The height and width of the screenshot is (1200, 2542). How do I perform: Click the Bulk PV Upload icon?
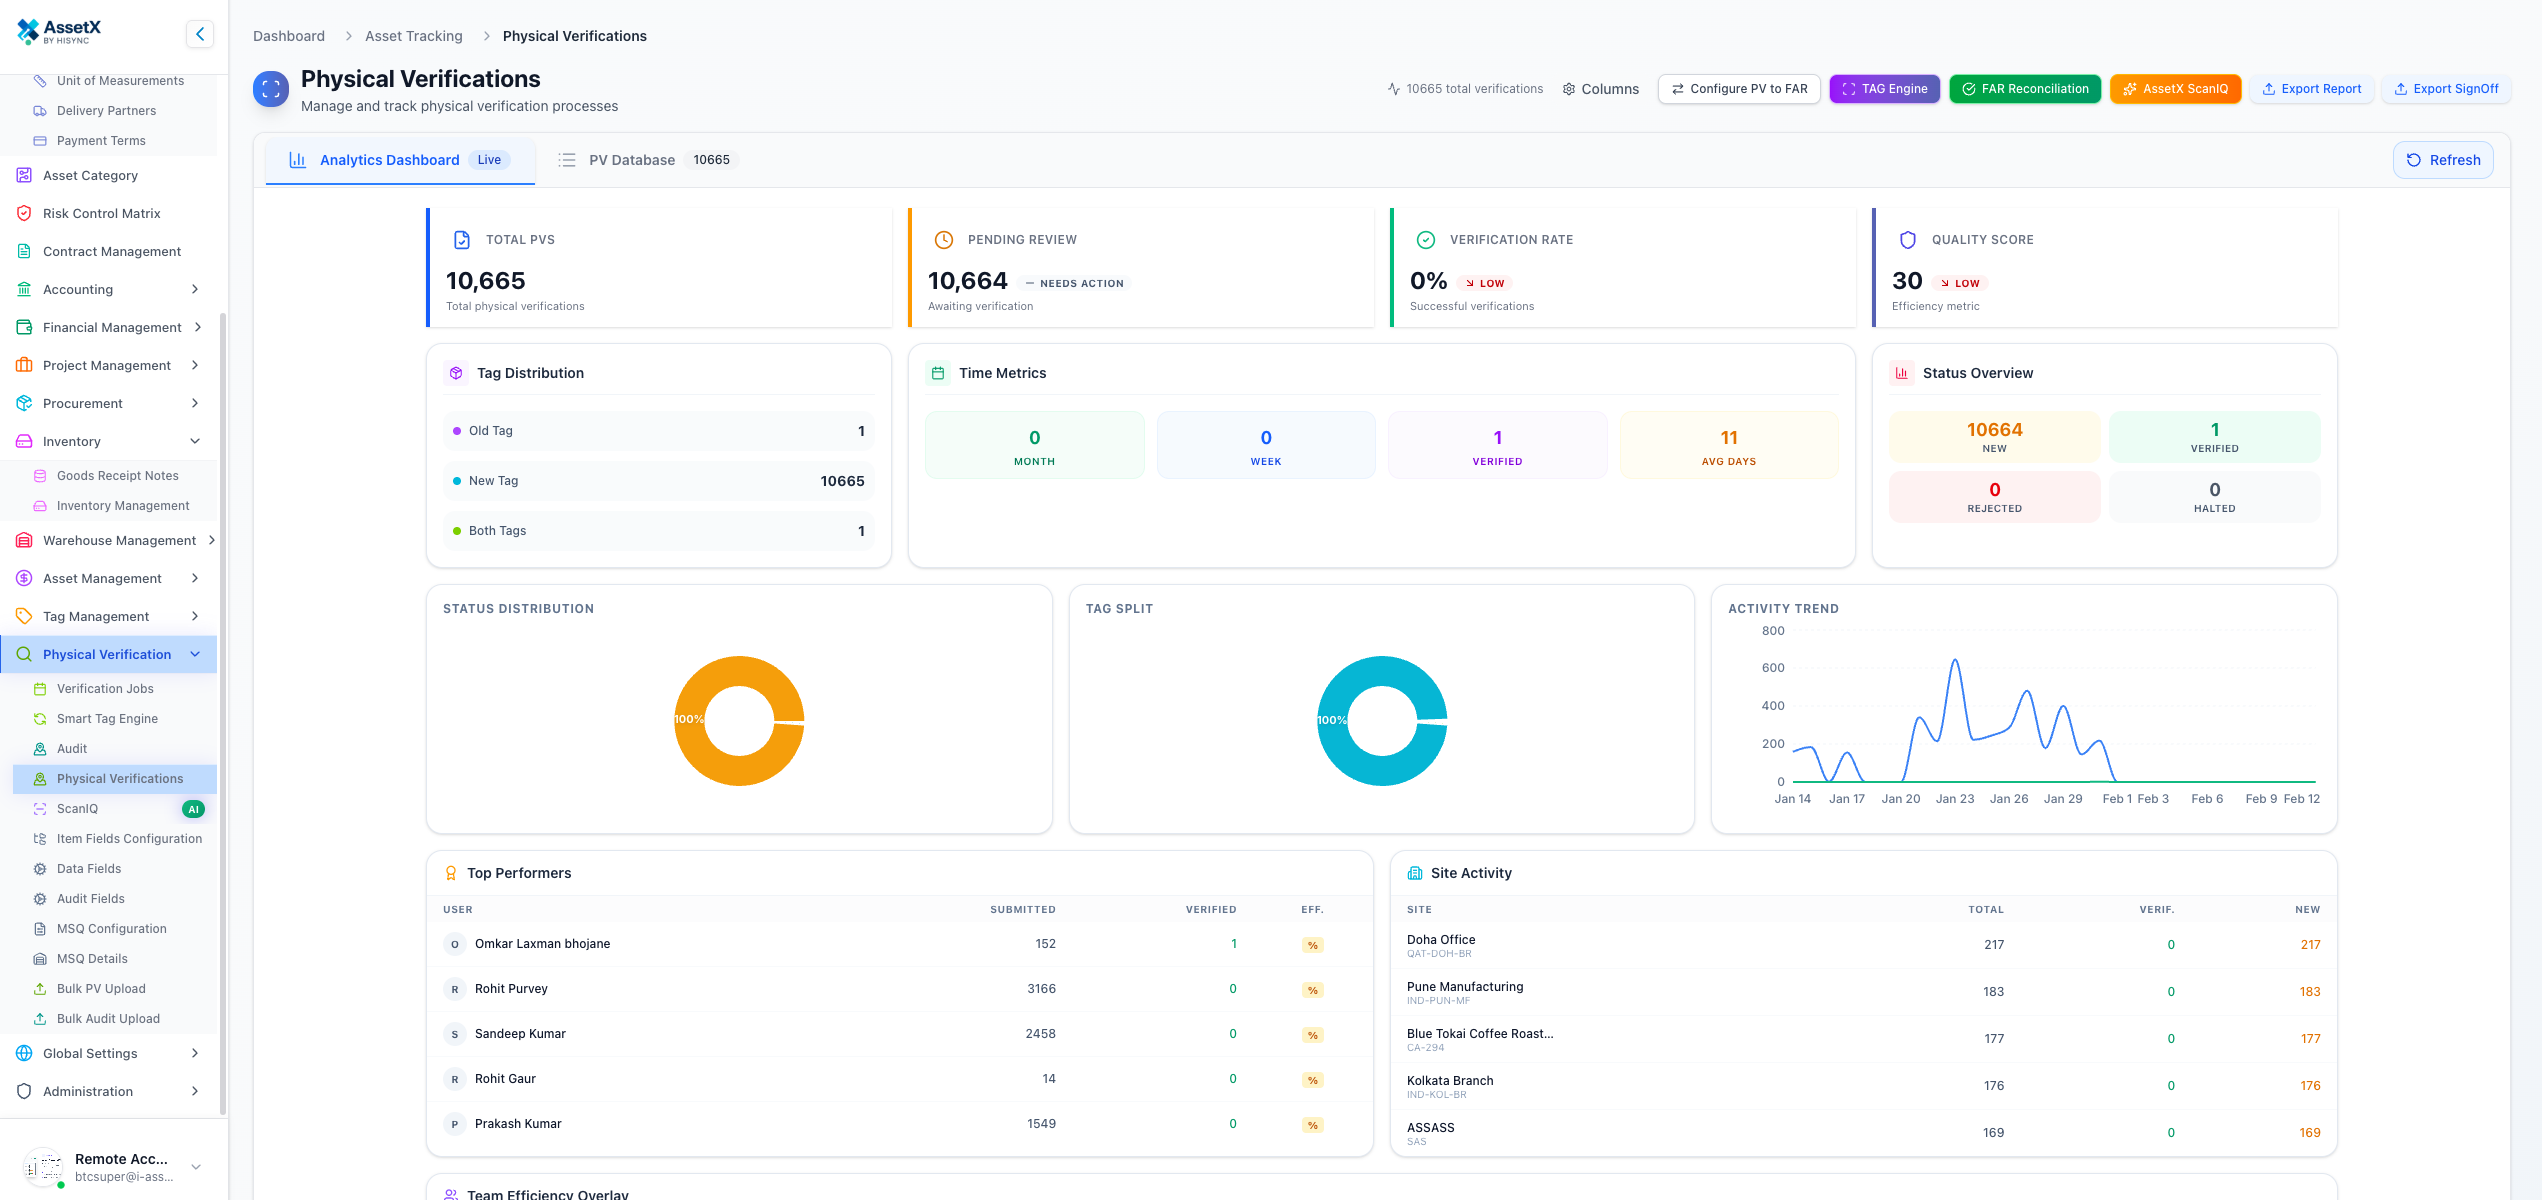tap(40, 988)
